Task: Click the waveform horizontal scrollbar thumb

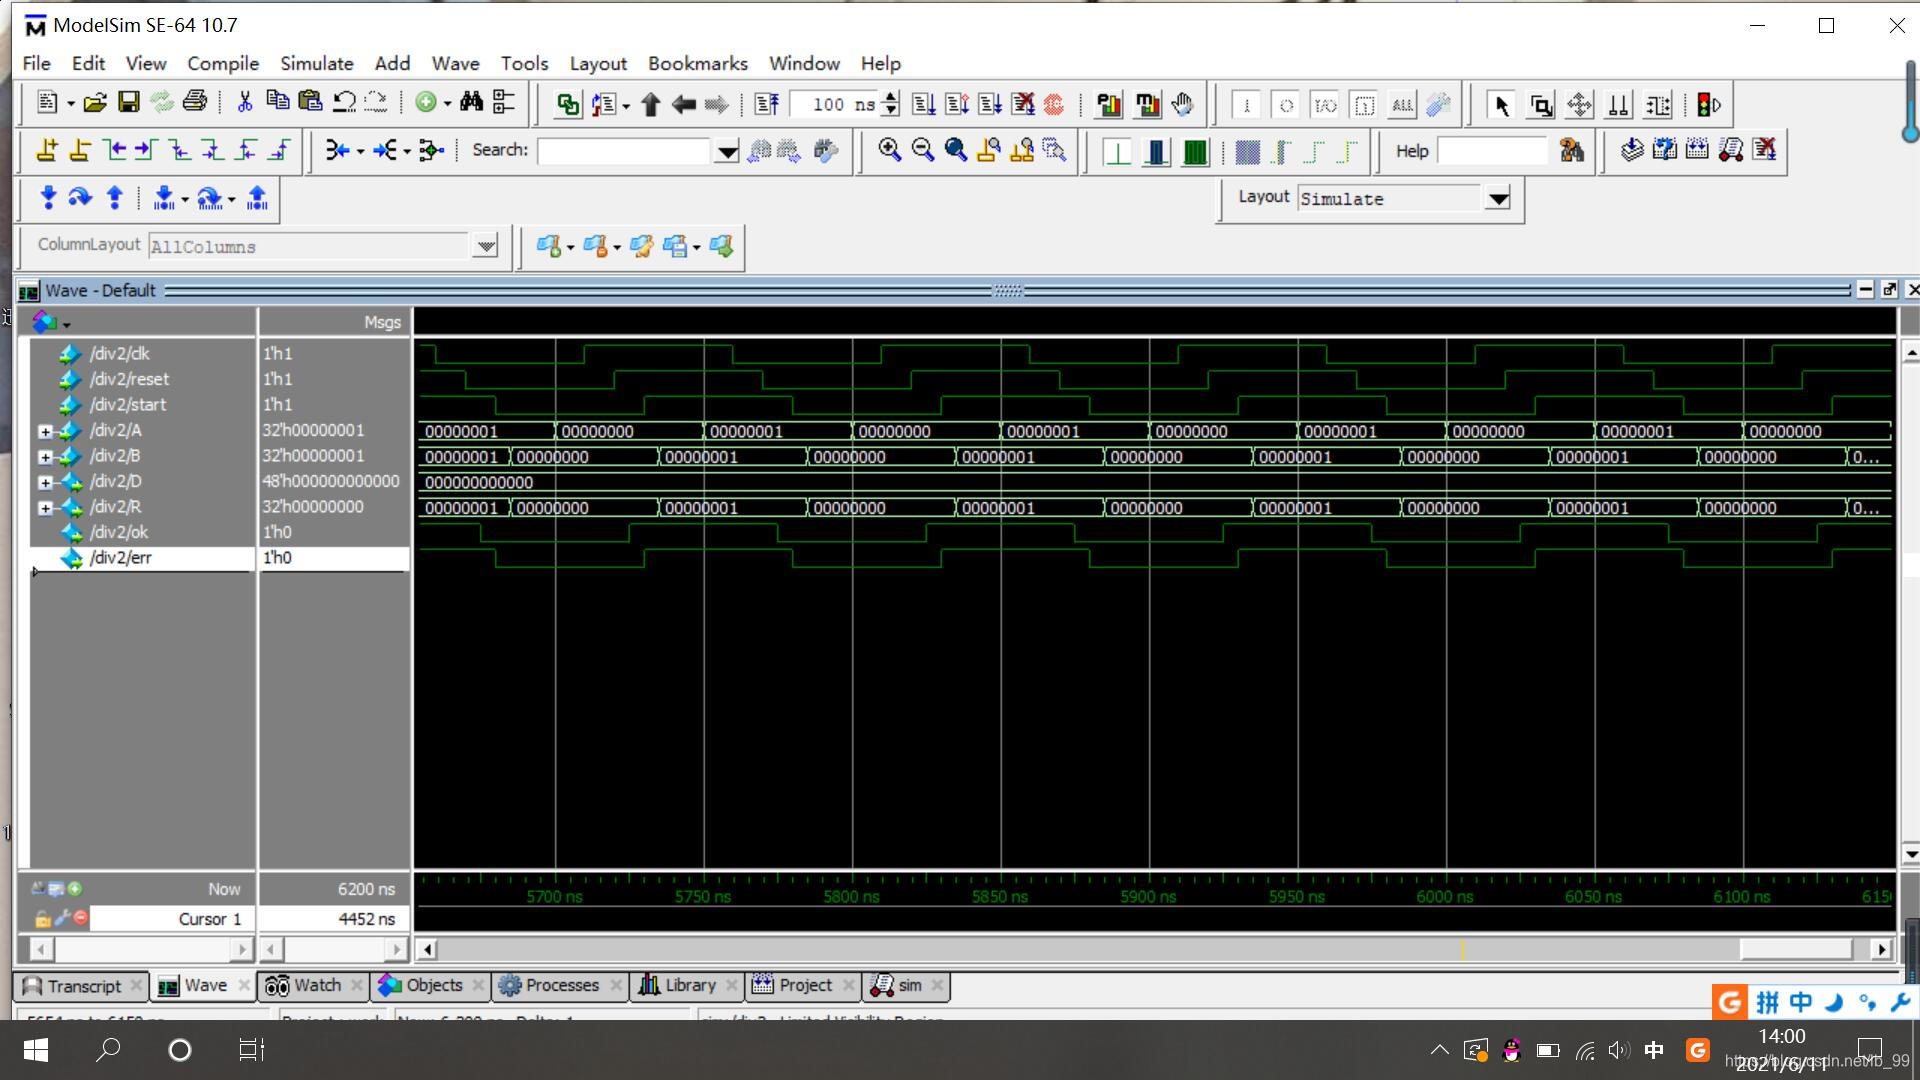Action: tap(1796, 949)
